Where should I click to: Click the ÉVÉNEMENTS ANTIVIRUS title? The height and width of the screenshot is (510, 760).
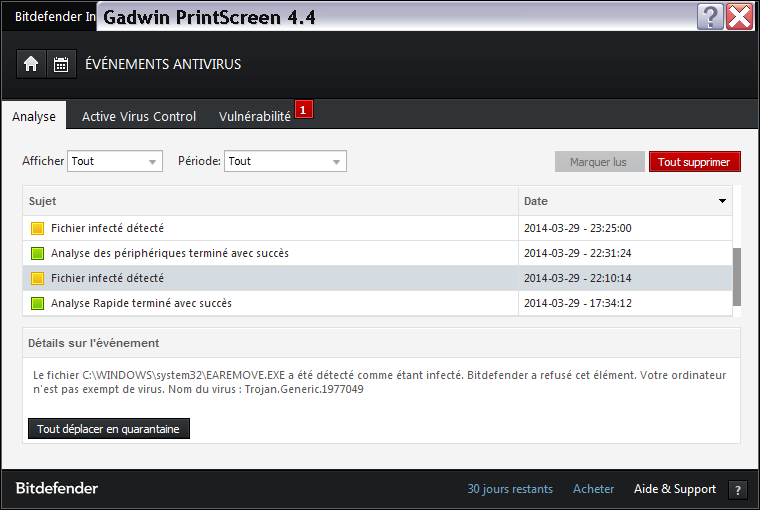163,64
